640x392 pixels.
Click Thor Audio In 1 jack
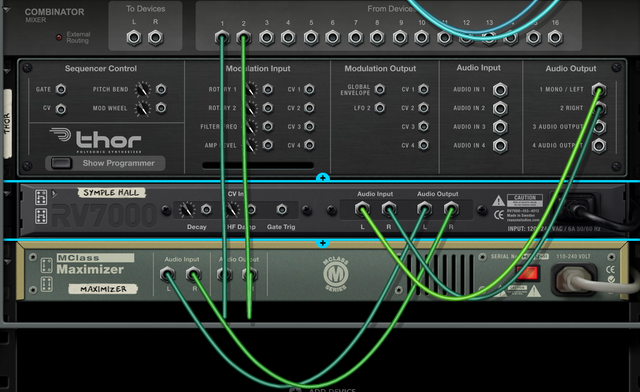tap(500, 90)
